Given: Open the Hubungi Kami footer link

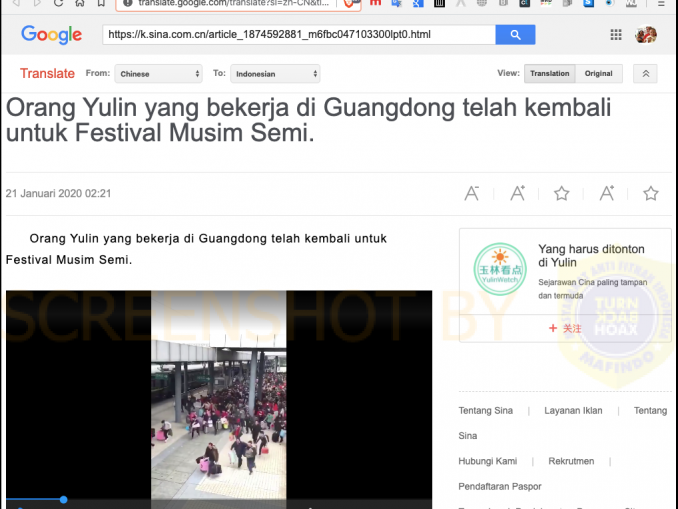Looking at the screenshot, I should point(487,461).
